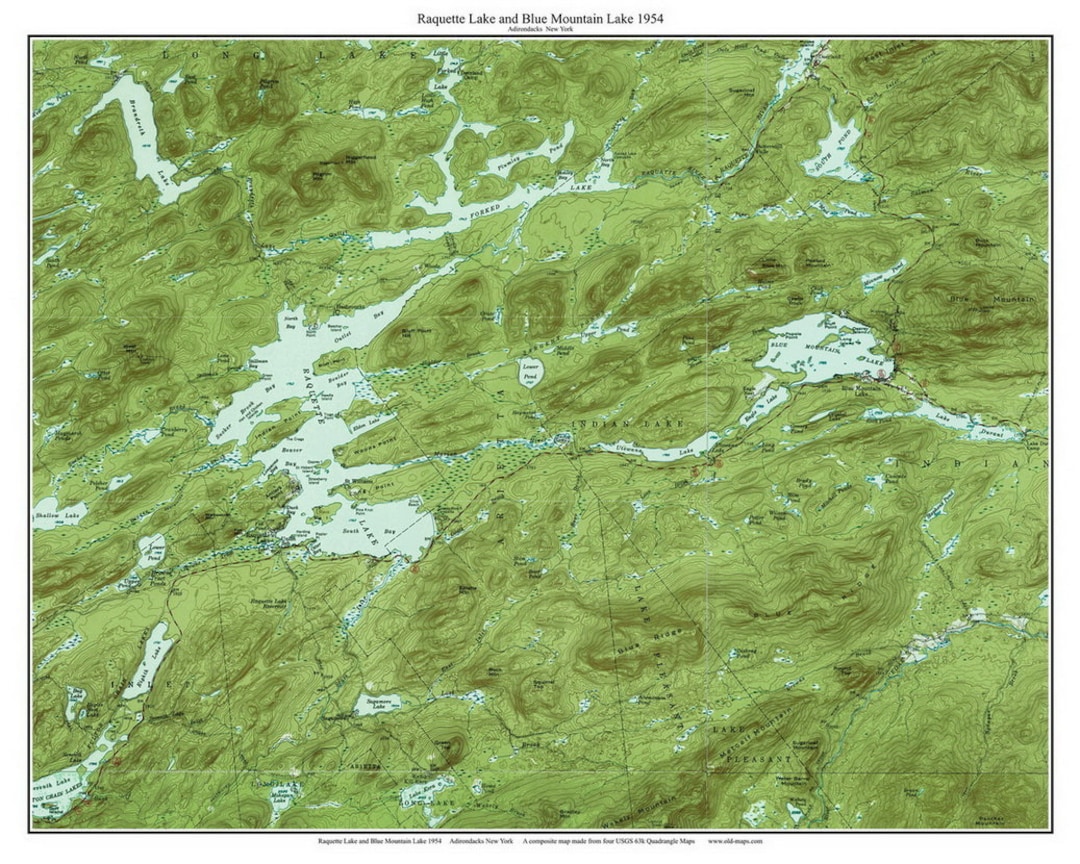Select the Sagamore Lake name
This screenshot has height=864, width=1080.
tap(378, 703)
